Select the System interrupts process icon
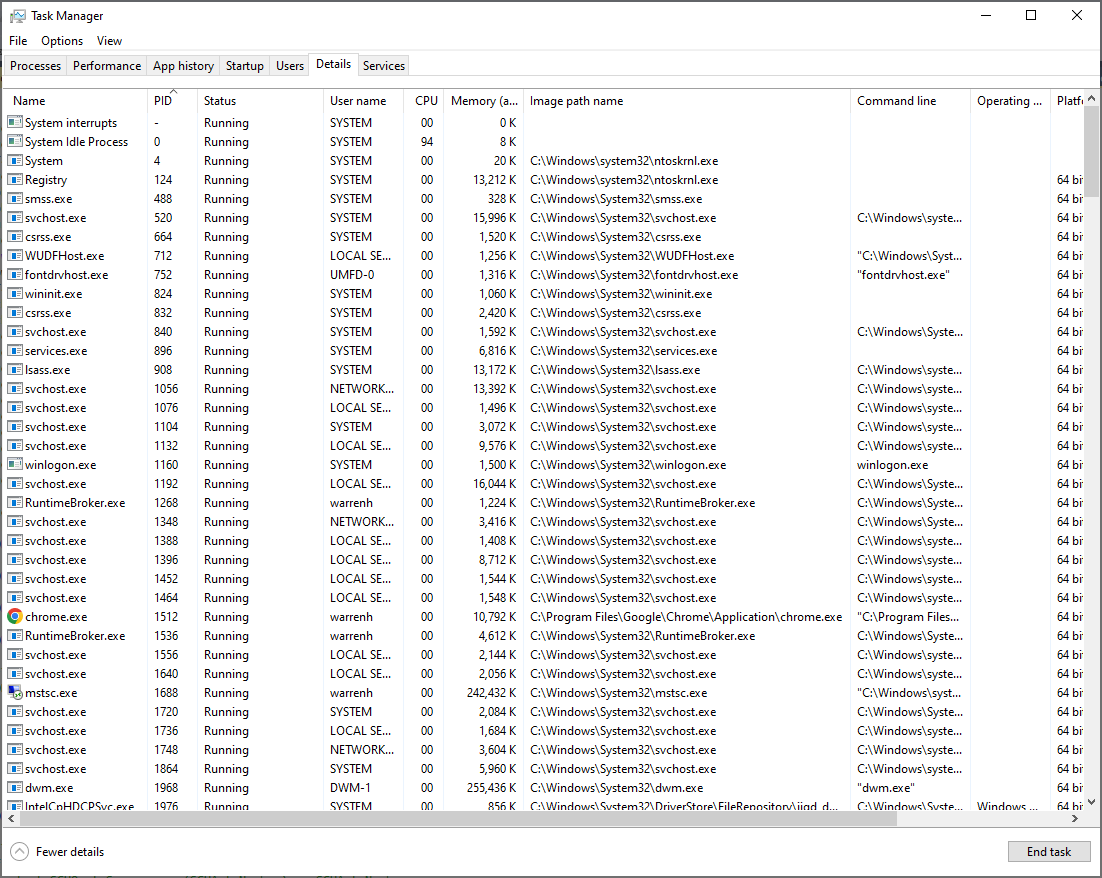Screen dimensions: 1102x878 (15, 122)
